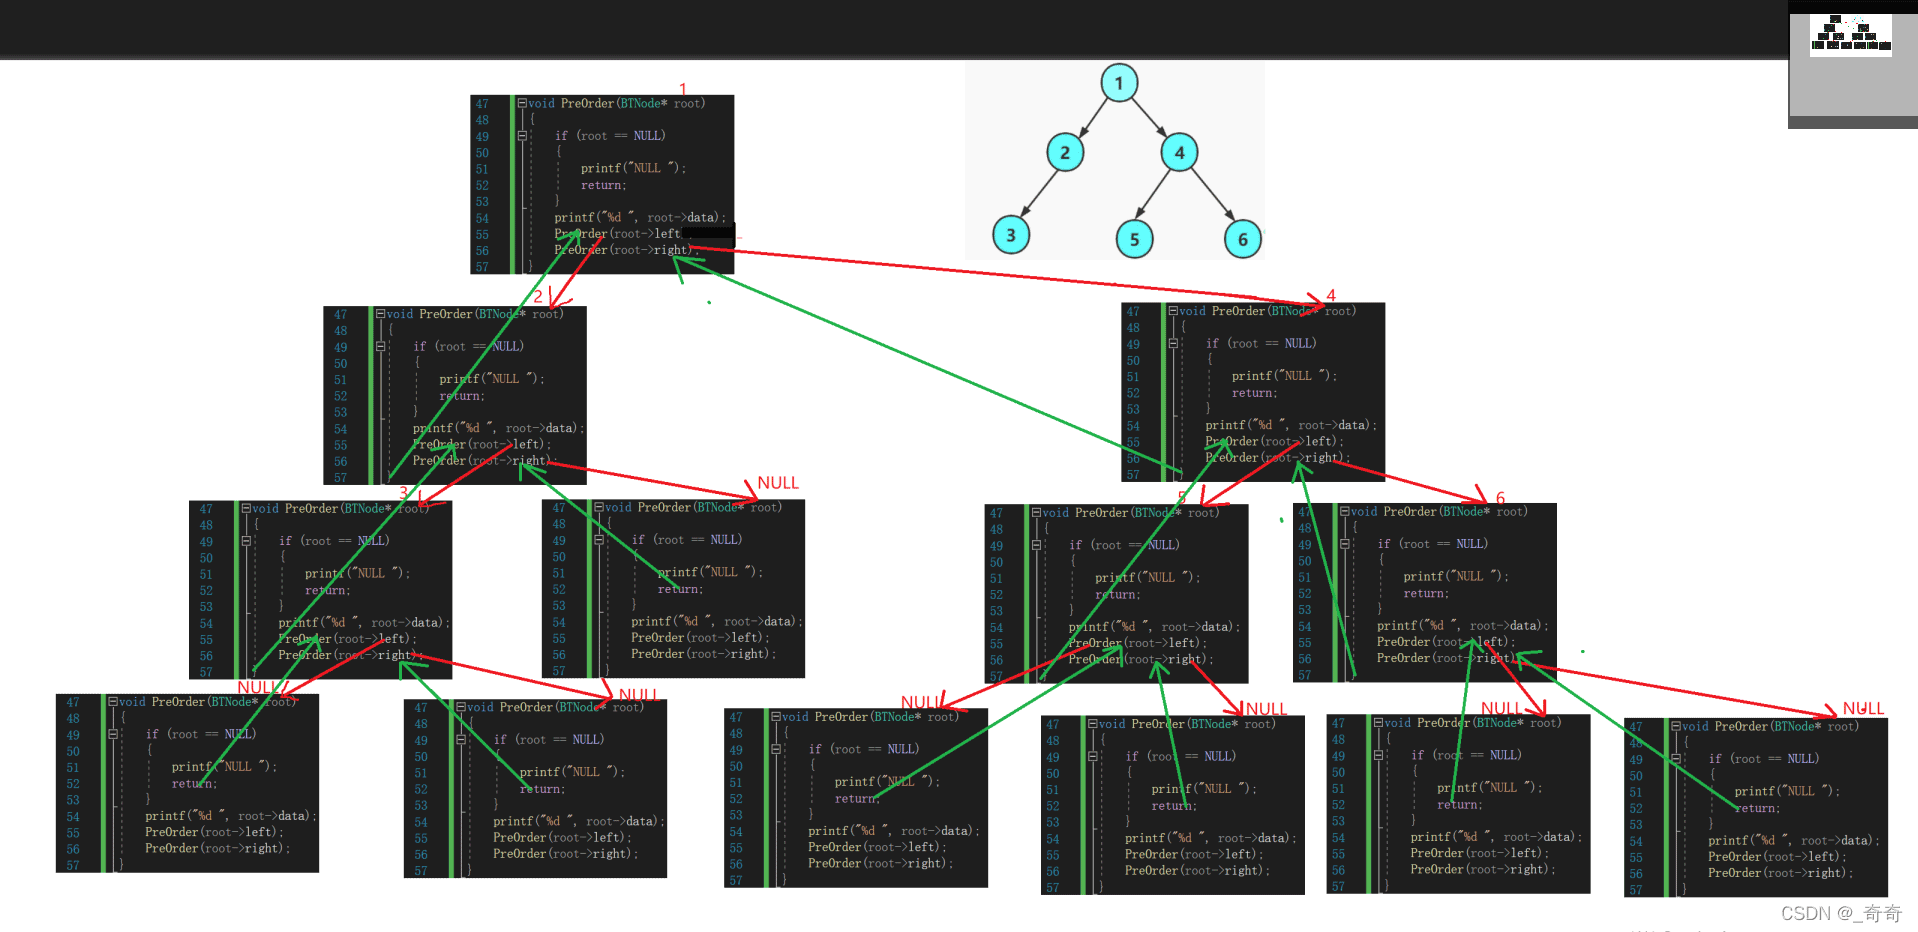1918x932 pixels.
Task: Collapse PreOrder function fold in code block 4
Action: (1174, 311)
